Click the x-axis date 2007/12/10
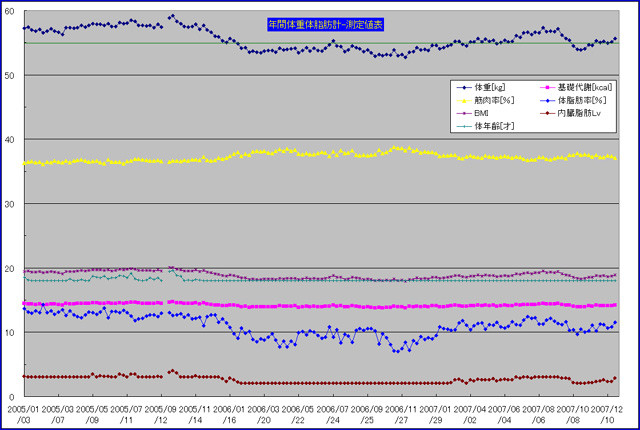The image size is (640, 430). tap(607, 414)
